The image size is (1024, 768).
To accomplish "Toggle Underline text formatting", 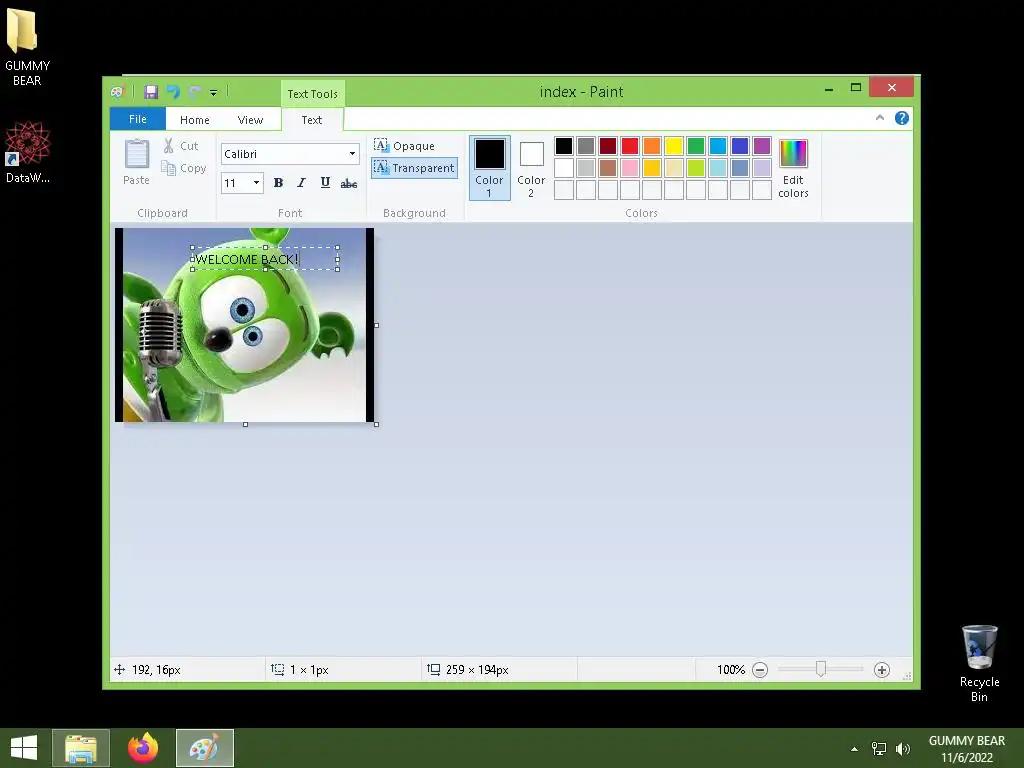I will (325, 183).
